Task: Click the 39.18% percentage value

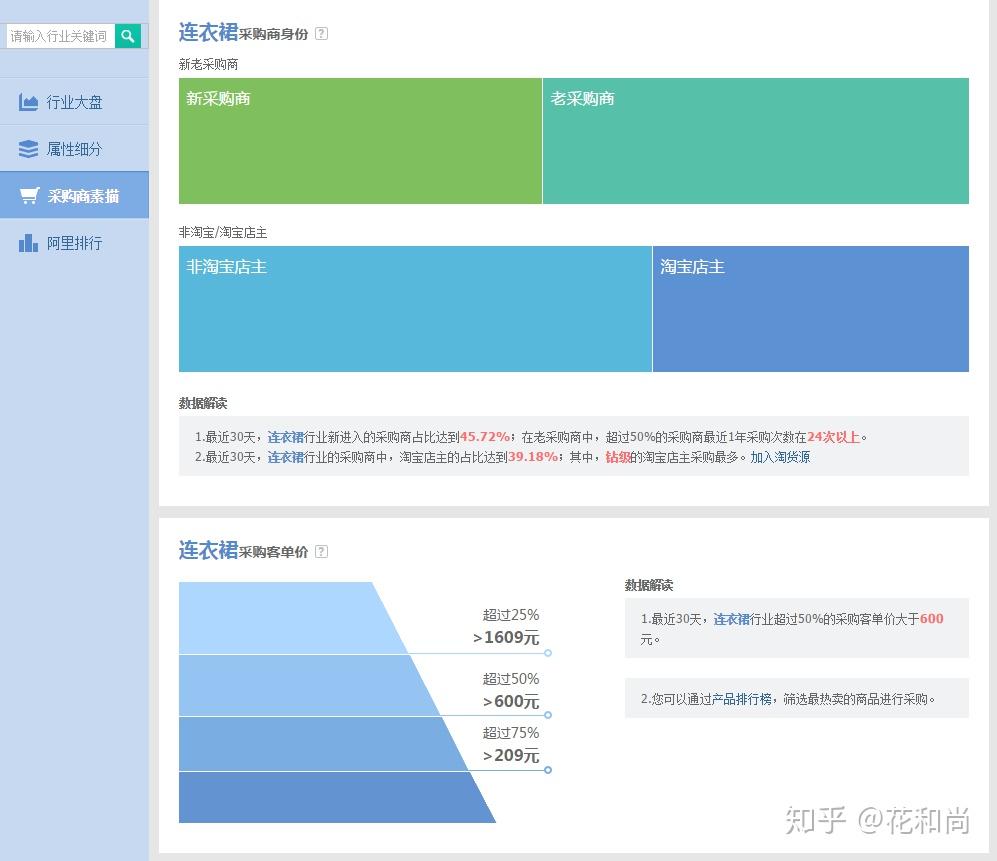Action: coord(532,457)
